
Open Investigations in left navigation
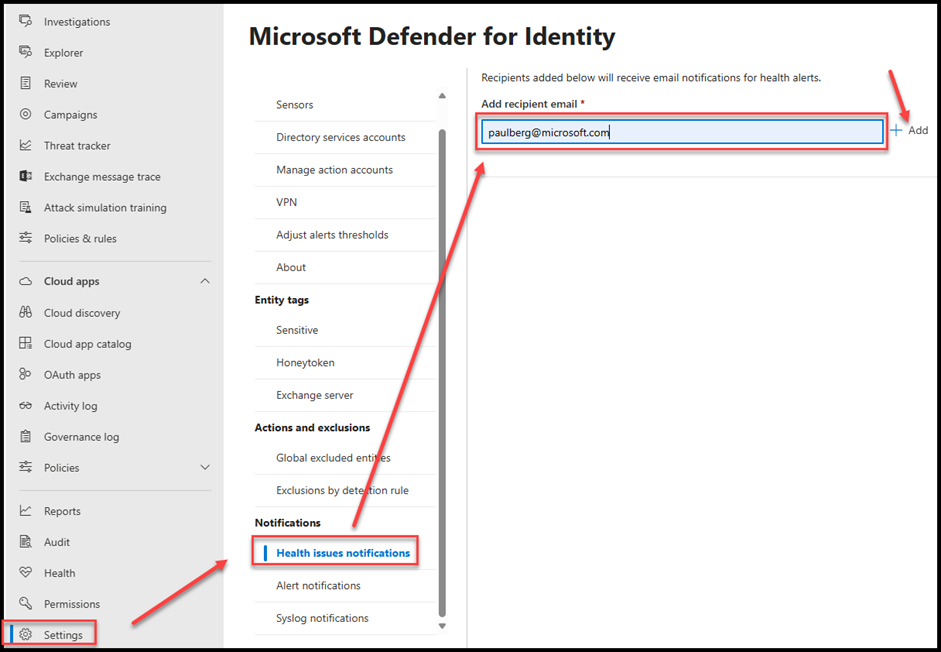(77, 22)
